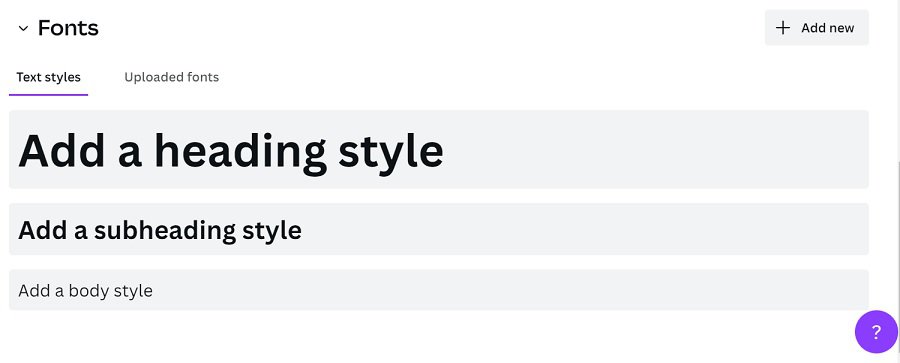Open the Add a body style row
The width and height of the screenshot is (900, 363).
tap(439, 290)
